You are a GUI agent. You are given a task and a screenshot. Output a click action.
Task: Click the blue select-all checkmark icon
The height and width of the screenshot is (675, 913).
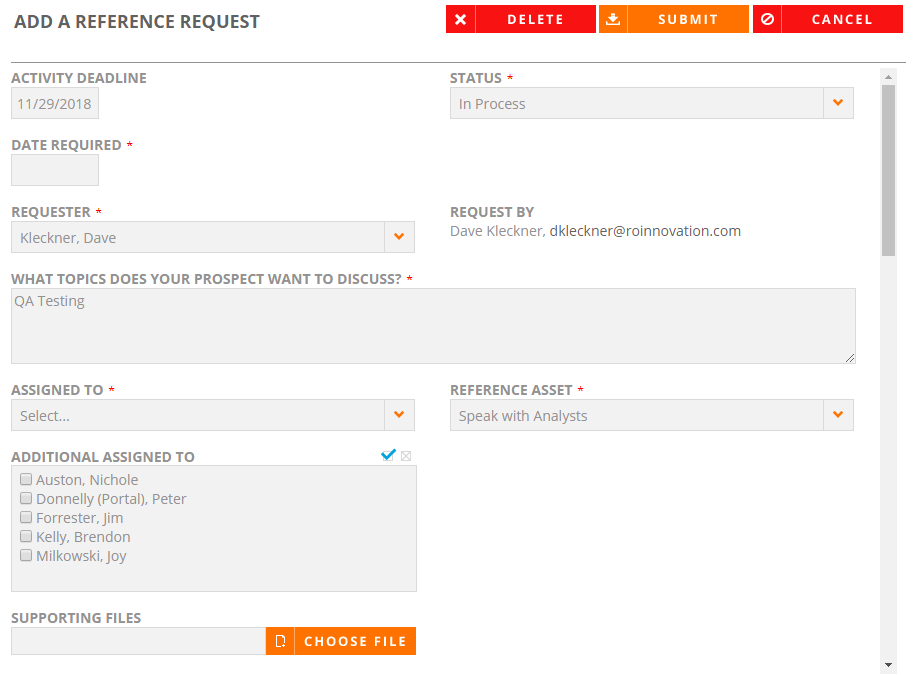point(388,455)
